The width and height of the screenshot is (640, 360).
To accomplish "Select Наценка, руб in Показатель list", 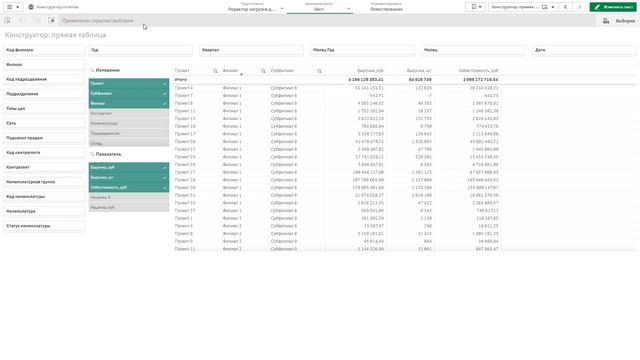I will pos(129,207).
